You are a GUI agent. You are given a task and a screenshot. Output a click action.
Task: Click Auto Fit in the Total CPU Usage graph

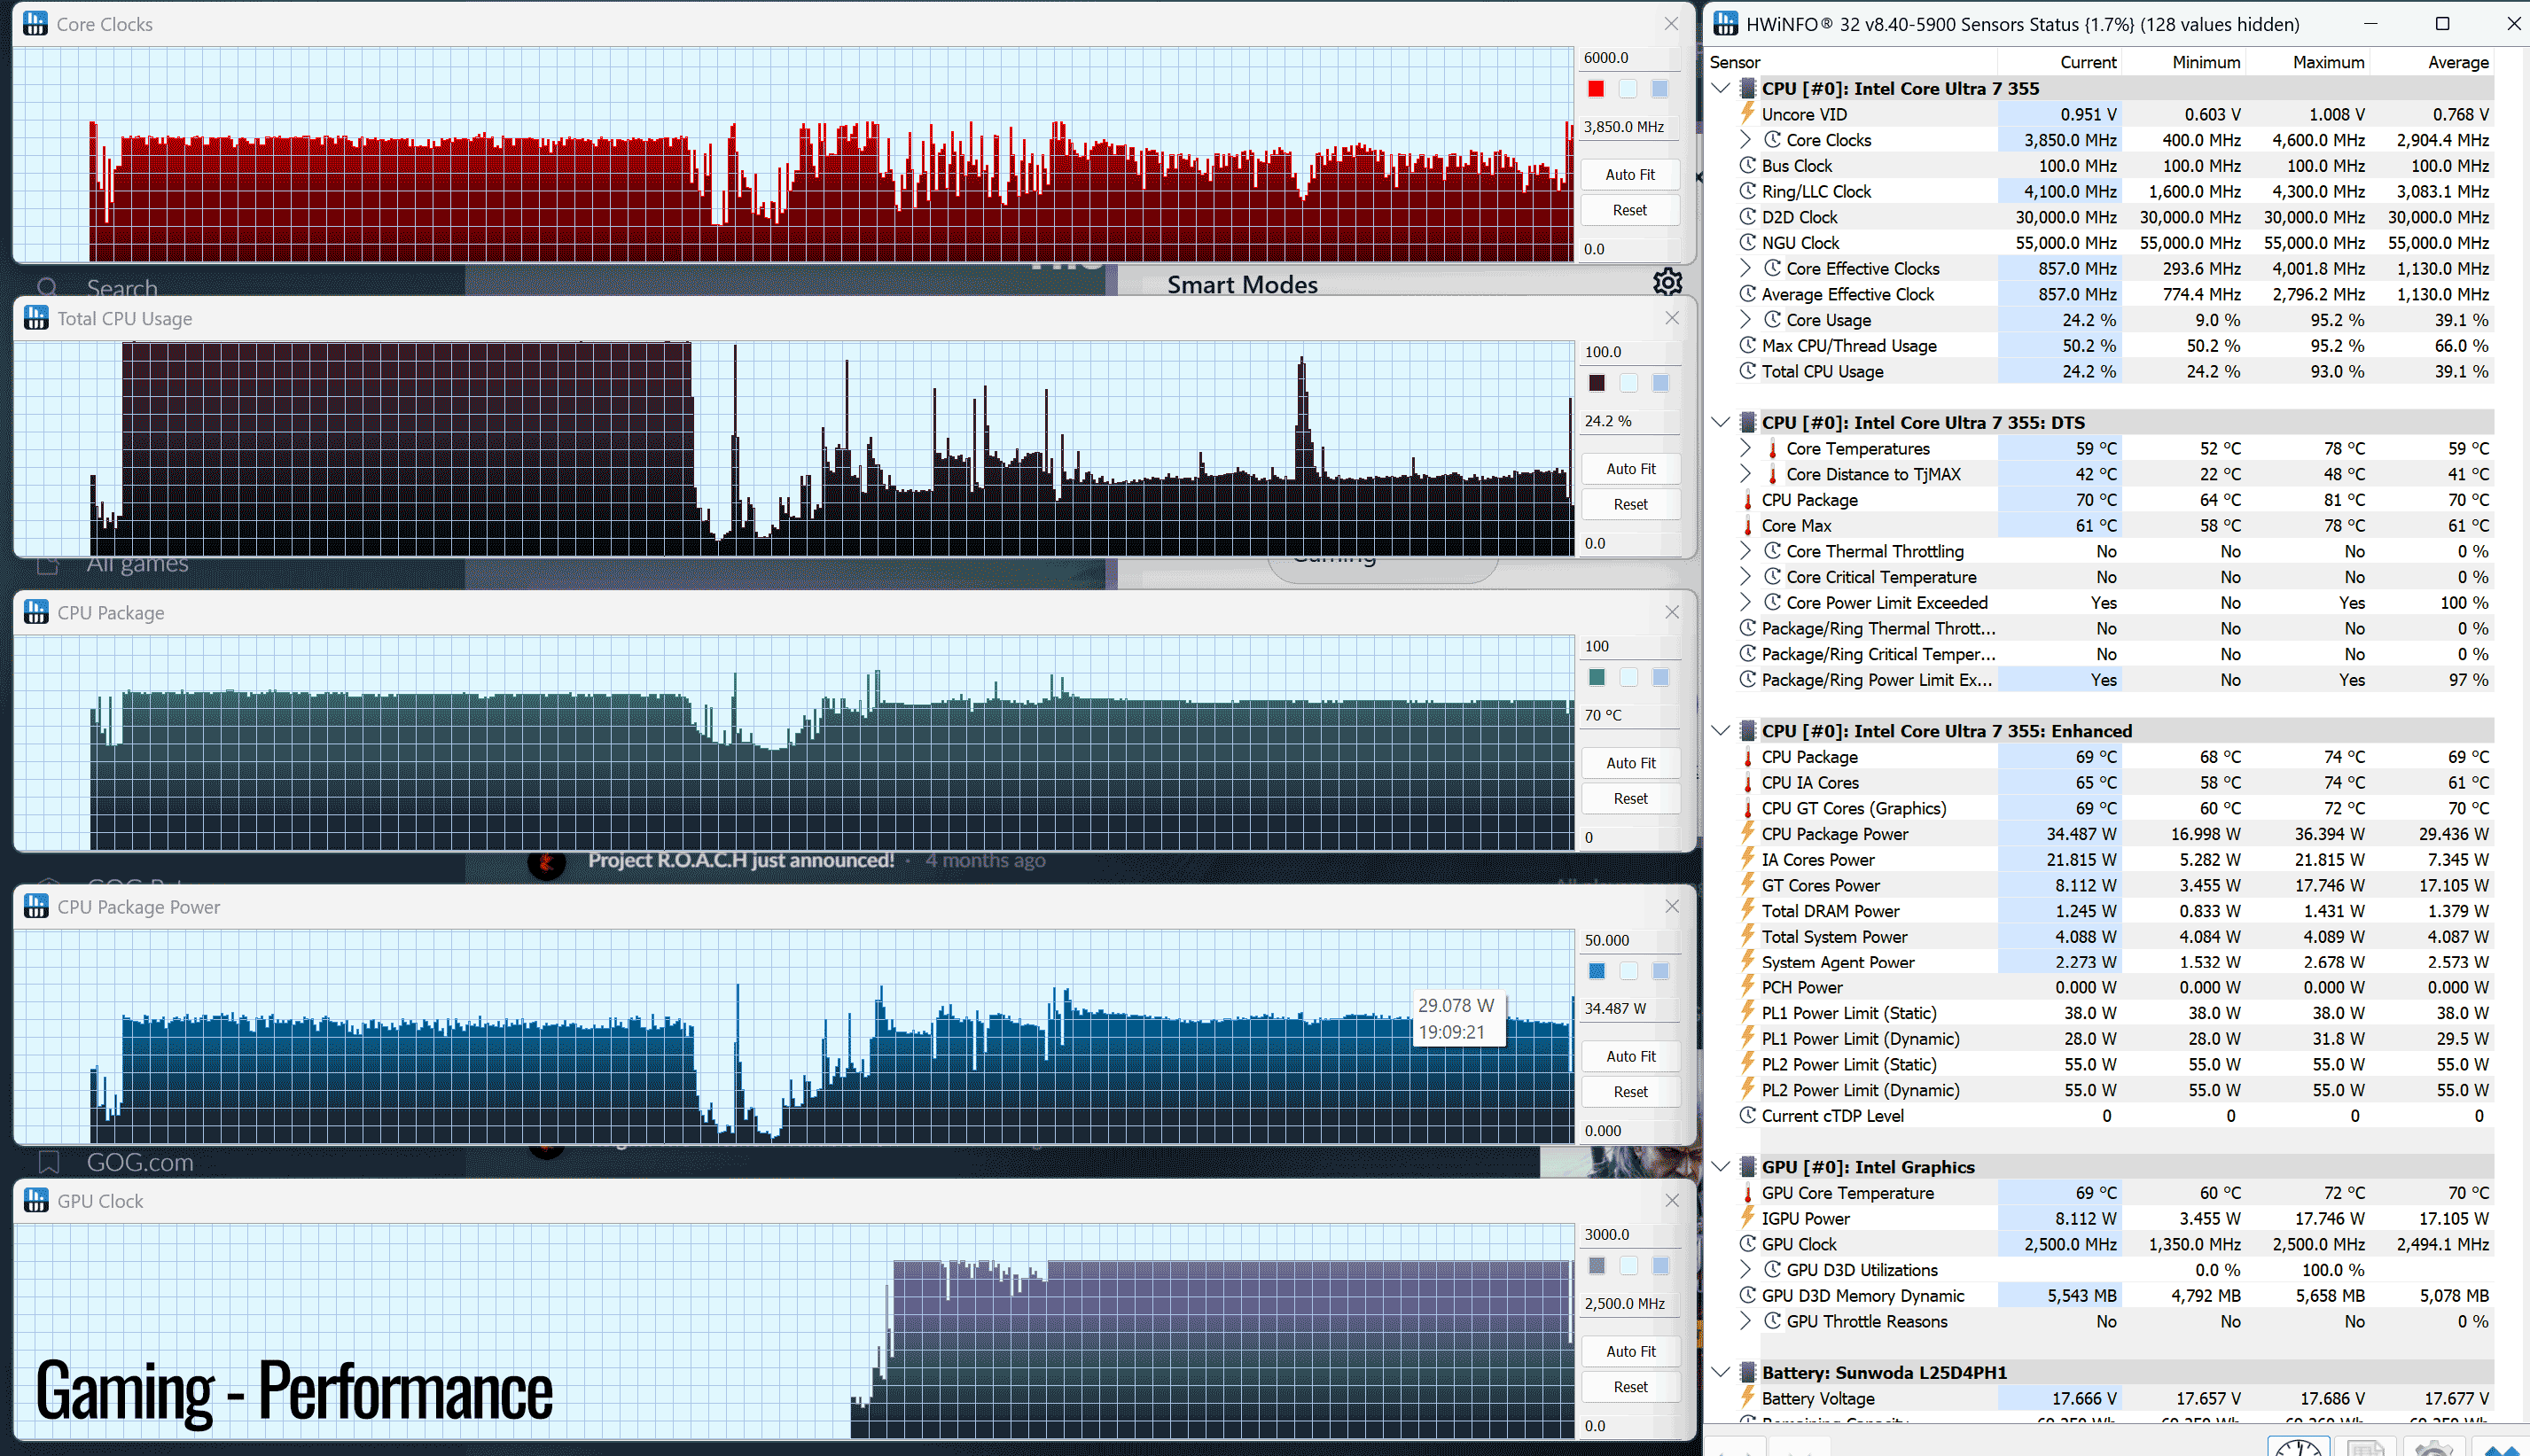(1631, 469)
